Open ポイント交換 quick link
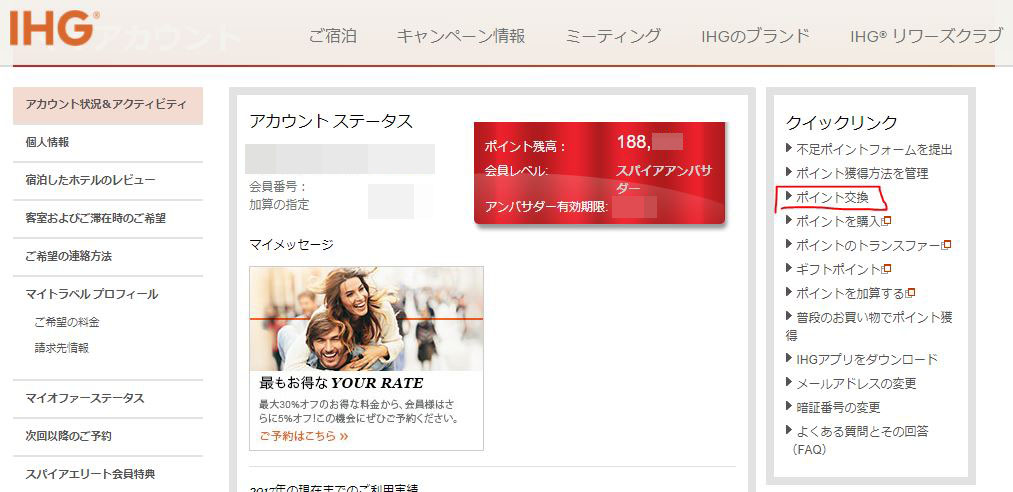The image size is (1013, 492). coord(832,197)
